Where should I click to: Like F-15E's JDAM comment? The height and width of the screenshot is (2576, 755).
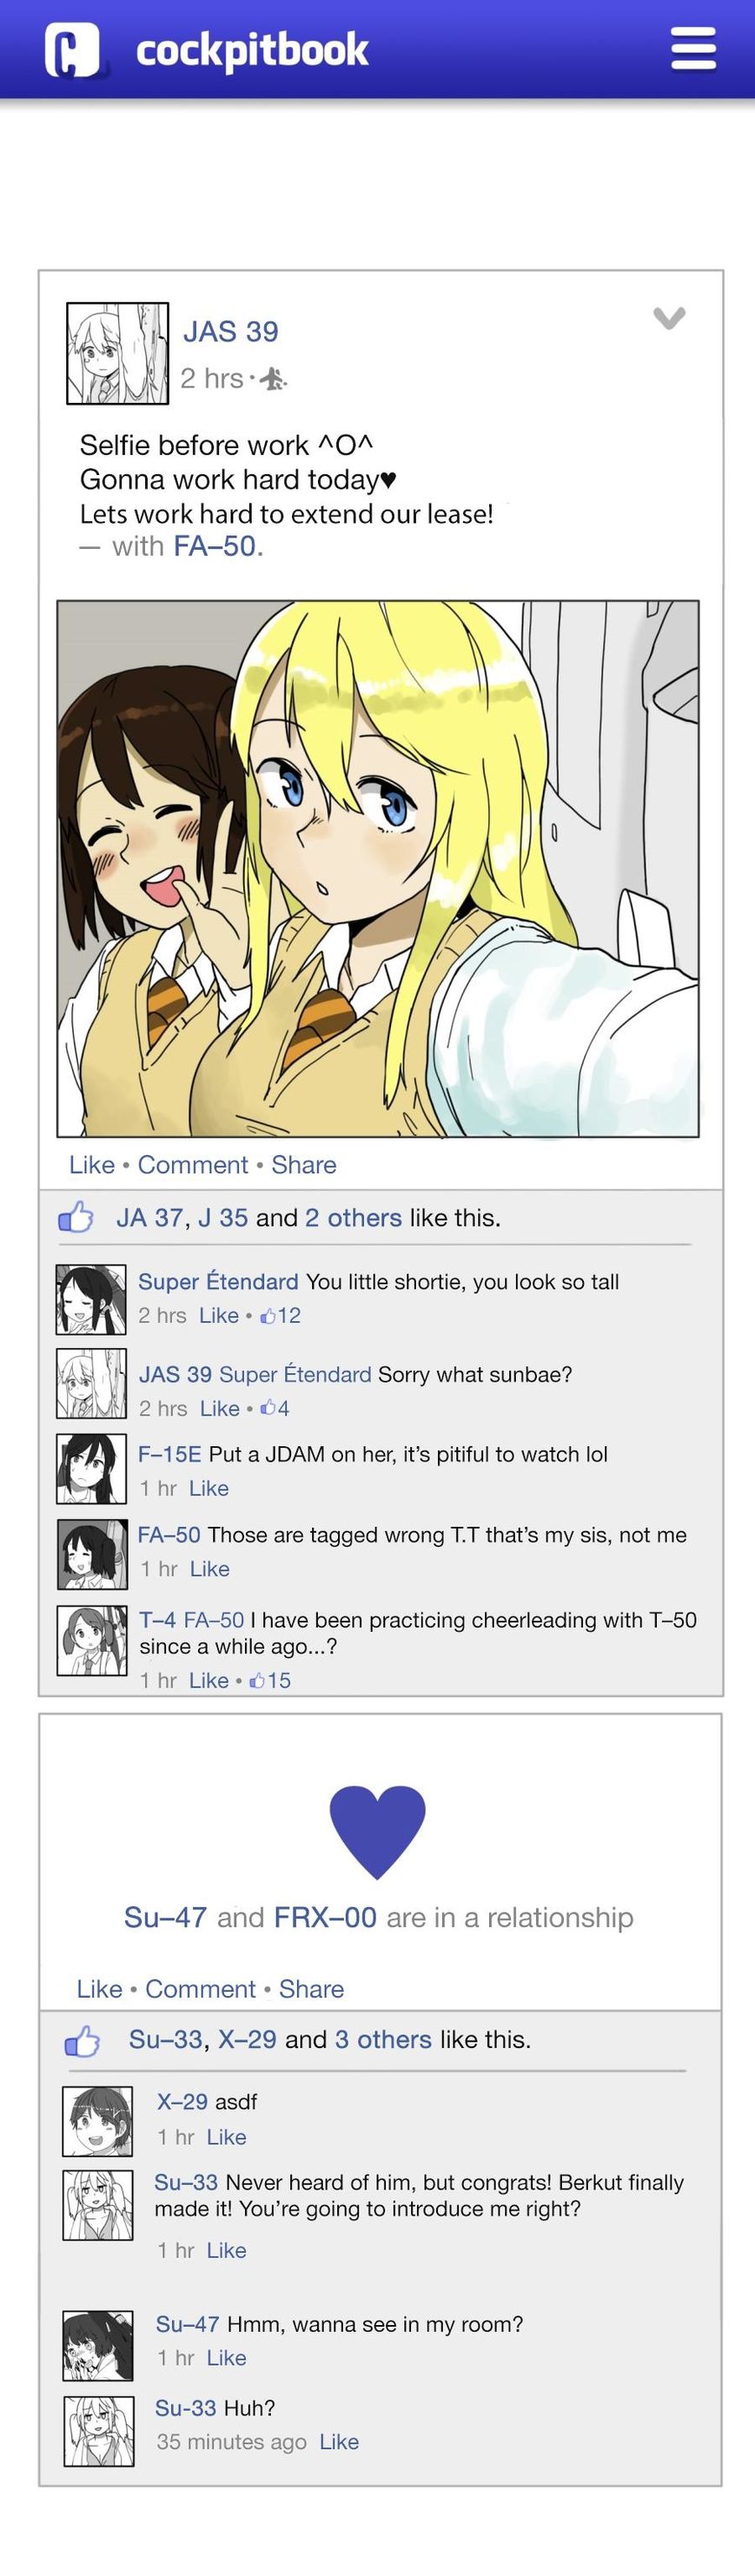pos(209,1488)
